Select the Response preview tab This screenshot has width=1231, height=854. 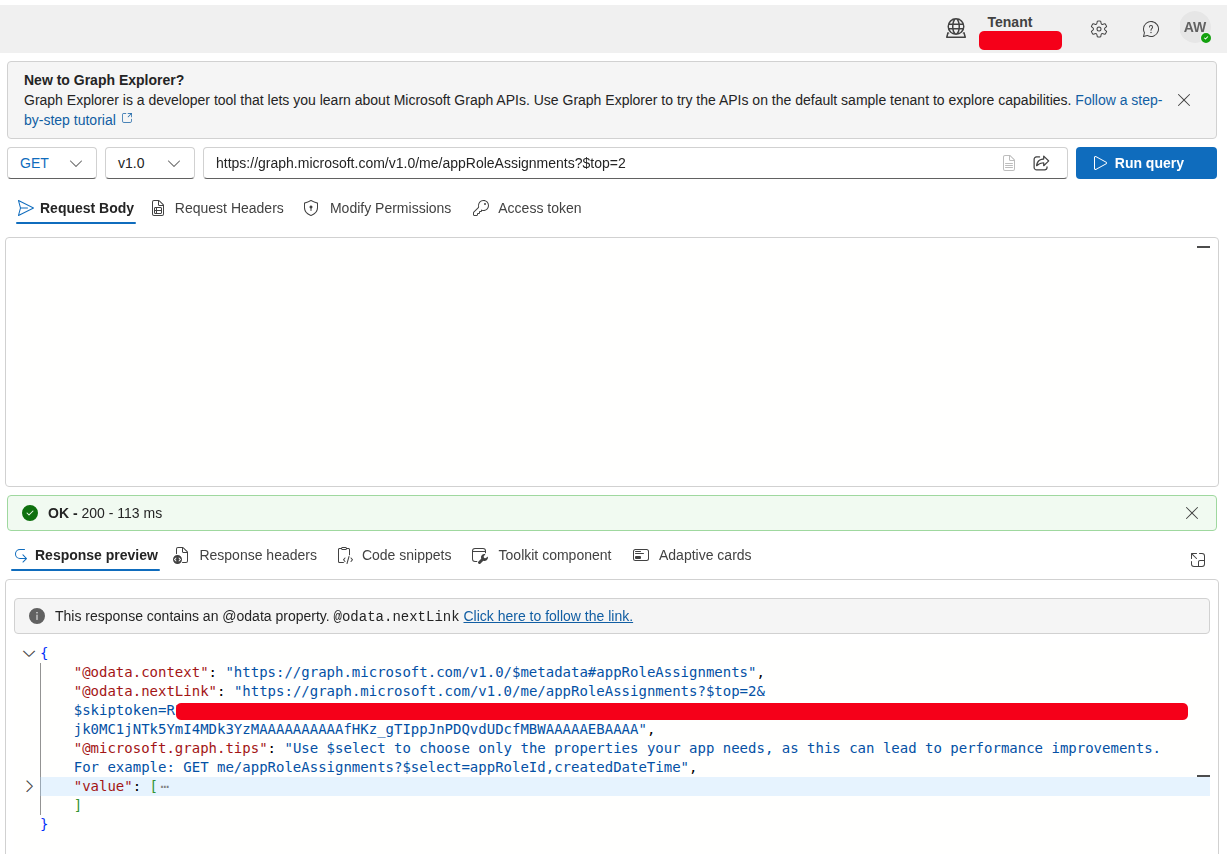[86, 555]
